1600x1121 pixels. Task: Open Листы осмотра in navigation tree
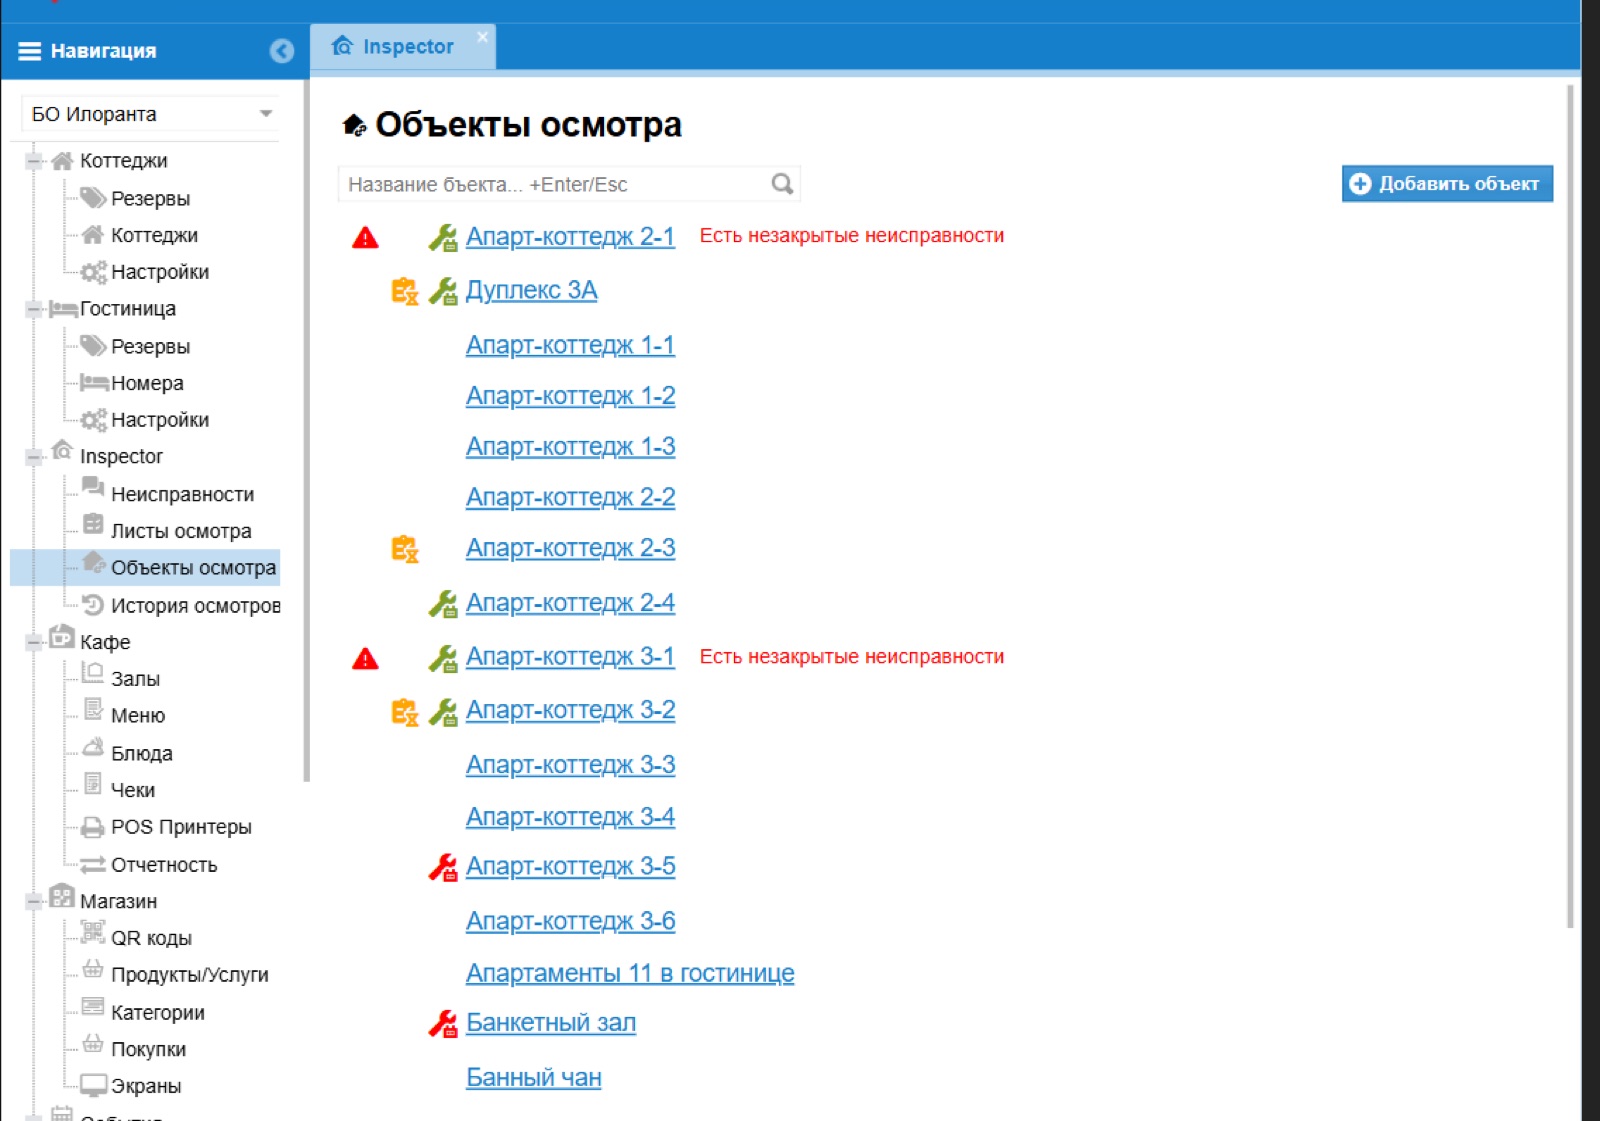181,531
